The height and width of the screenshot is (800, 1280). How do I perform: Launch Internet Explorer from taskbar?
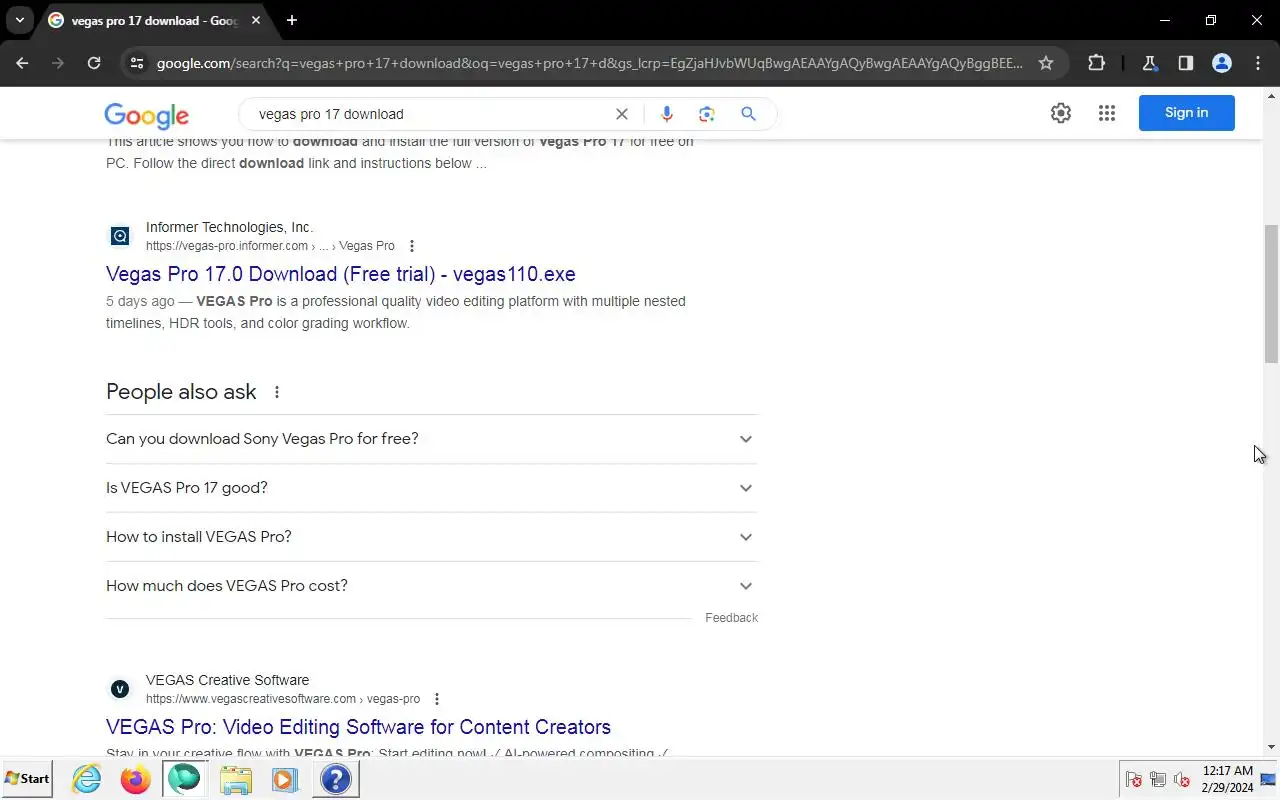click(87, 779)
